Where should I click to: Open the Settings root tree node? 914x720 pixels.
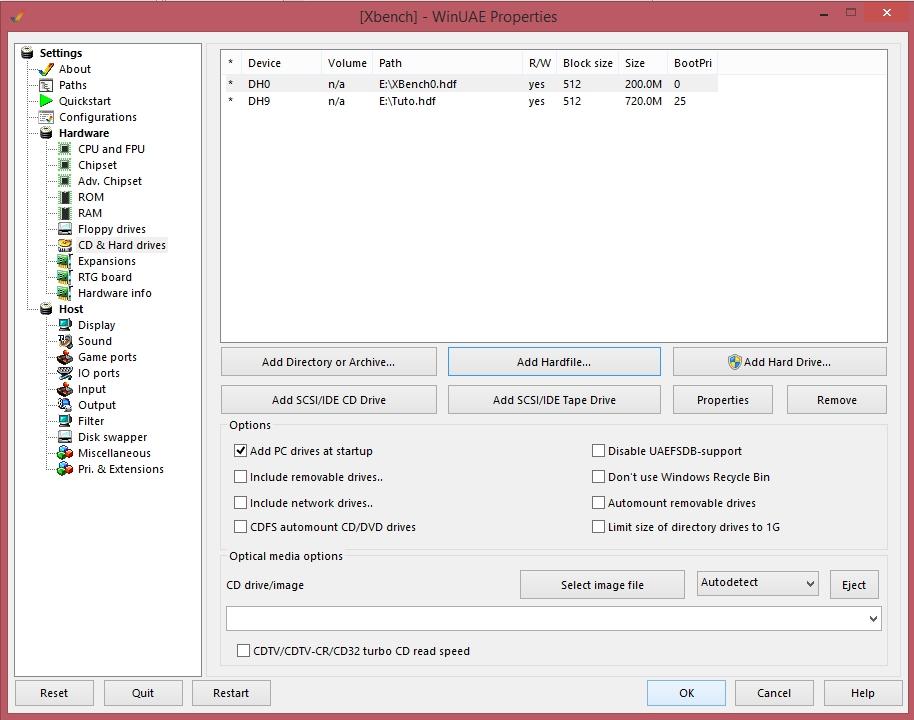[61, 53]
